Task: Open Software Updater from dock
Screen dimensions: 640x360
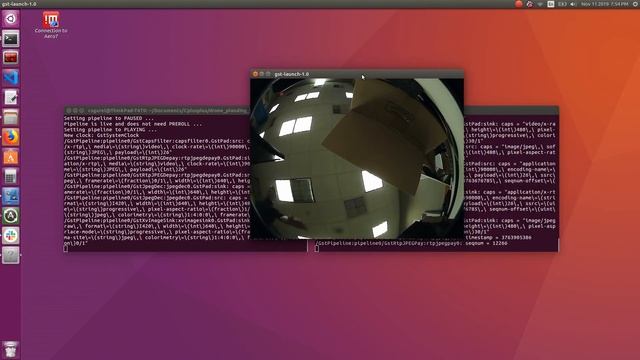Action: [11, 216]
